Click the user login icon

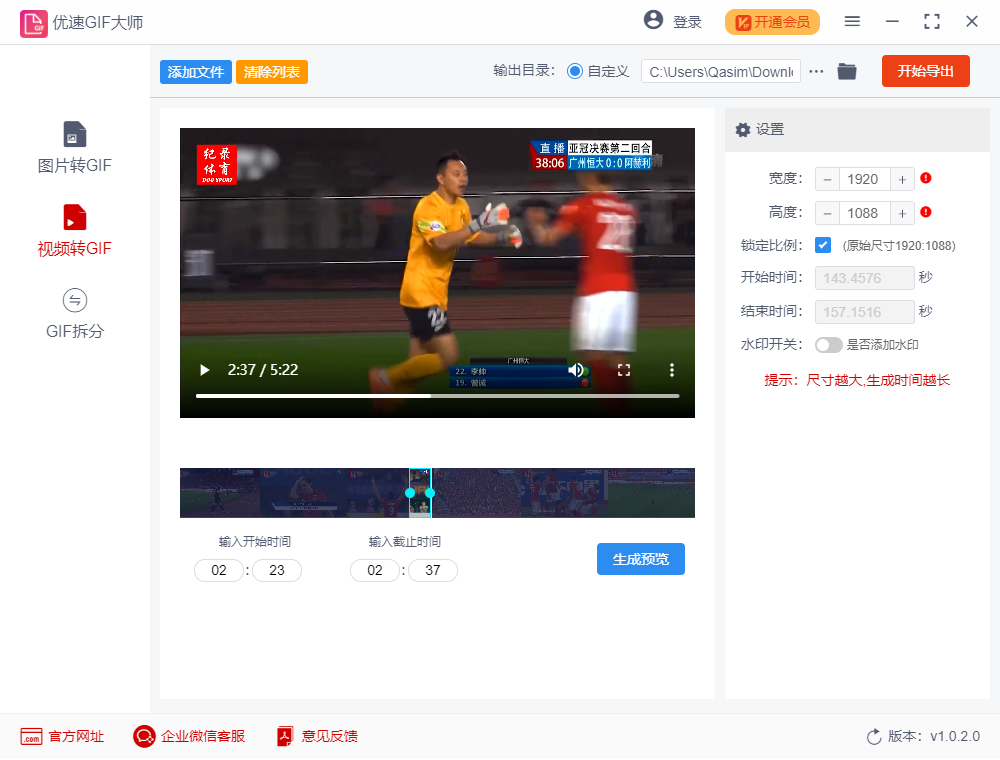coord(655,21)
